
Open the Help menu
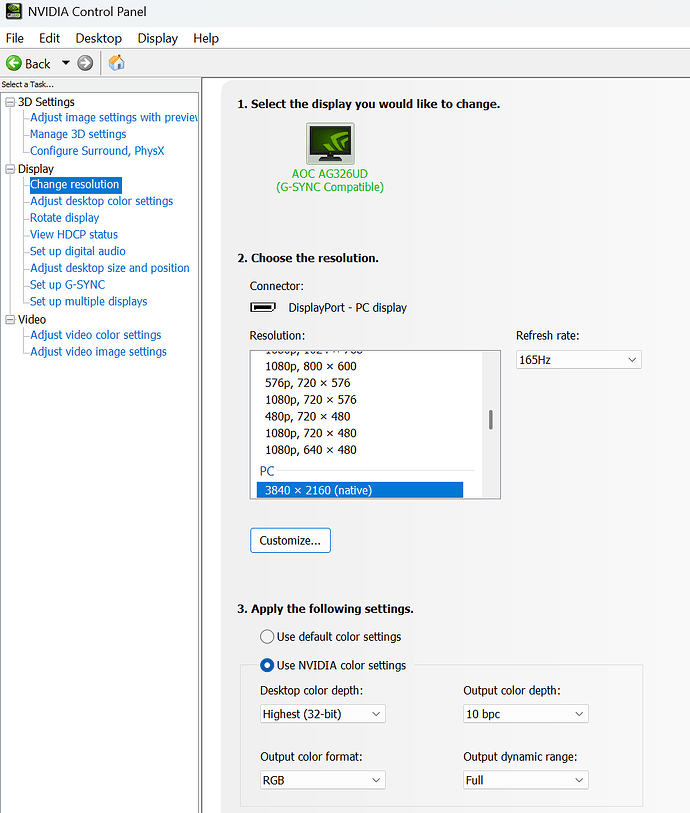(206, 38)
